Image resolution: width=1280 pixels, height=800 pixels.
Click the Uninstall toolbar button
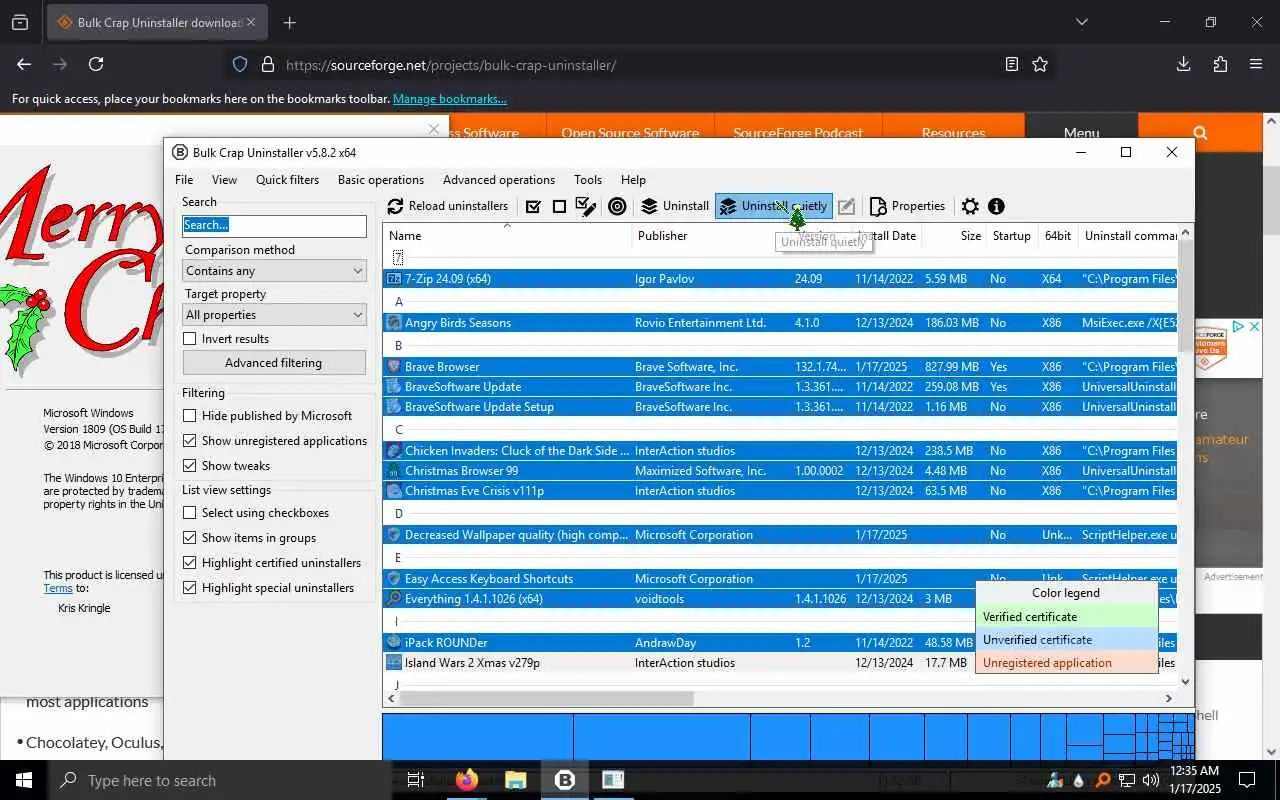coord(675,206)
